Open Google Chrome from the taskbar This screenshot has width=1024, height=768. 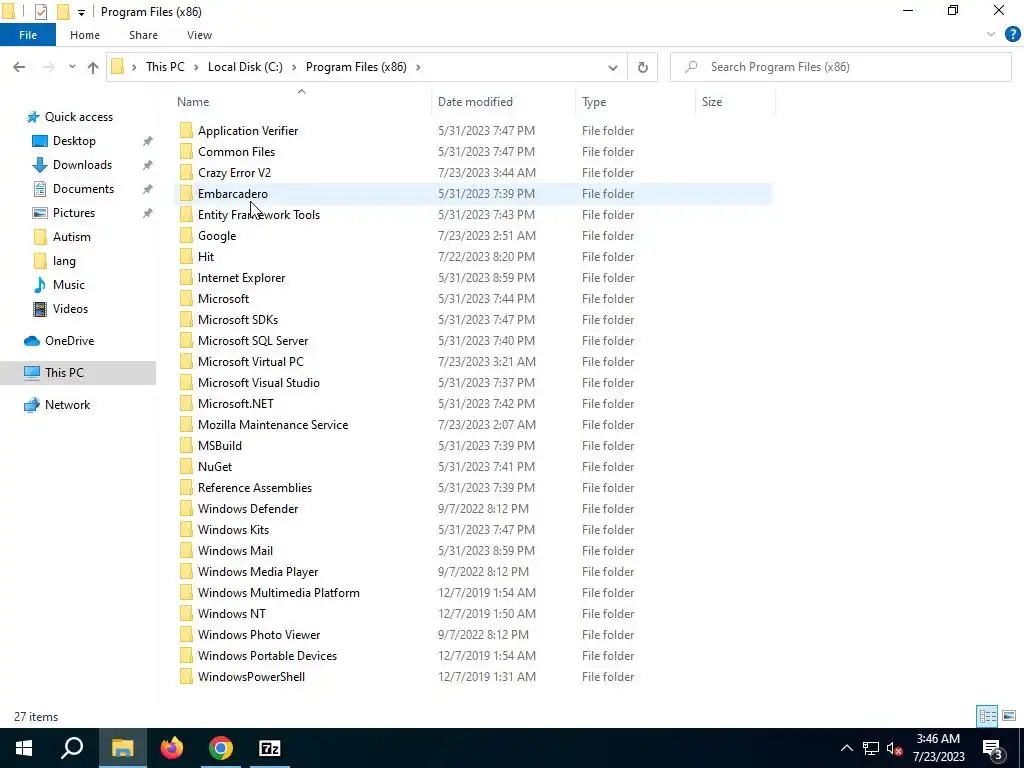click(x=221, y=748)
